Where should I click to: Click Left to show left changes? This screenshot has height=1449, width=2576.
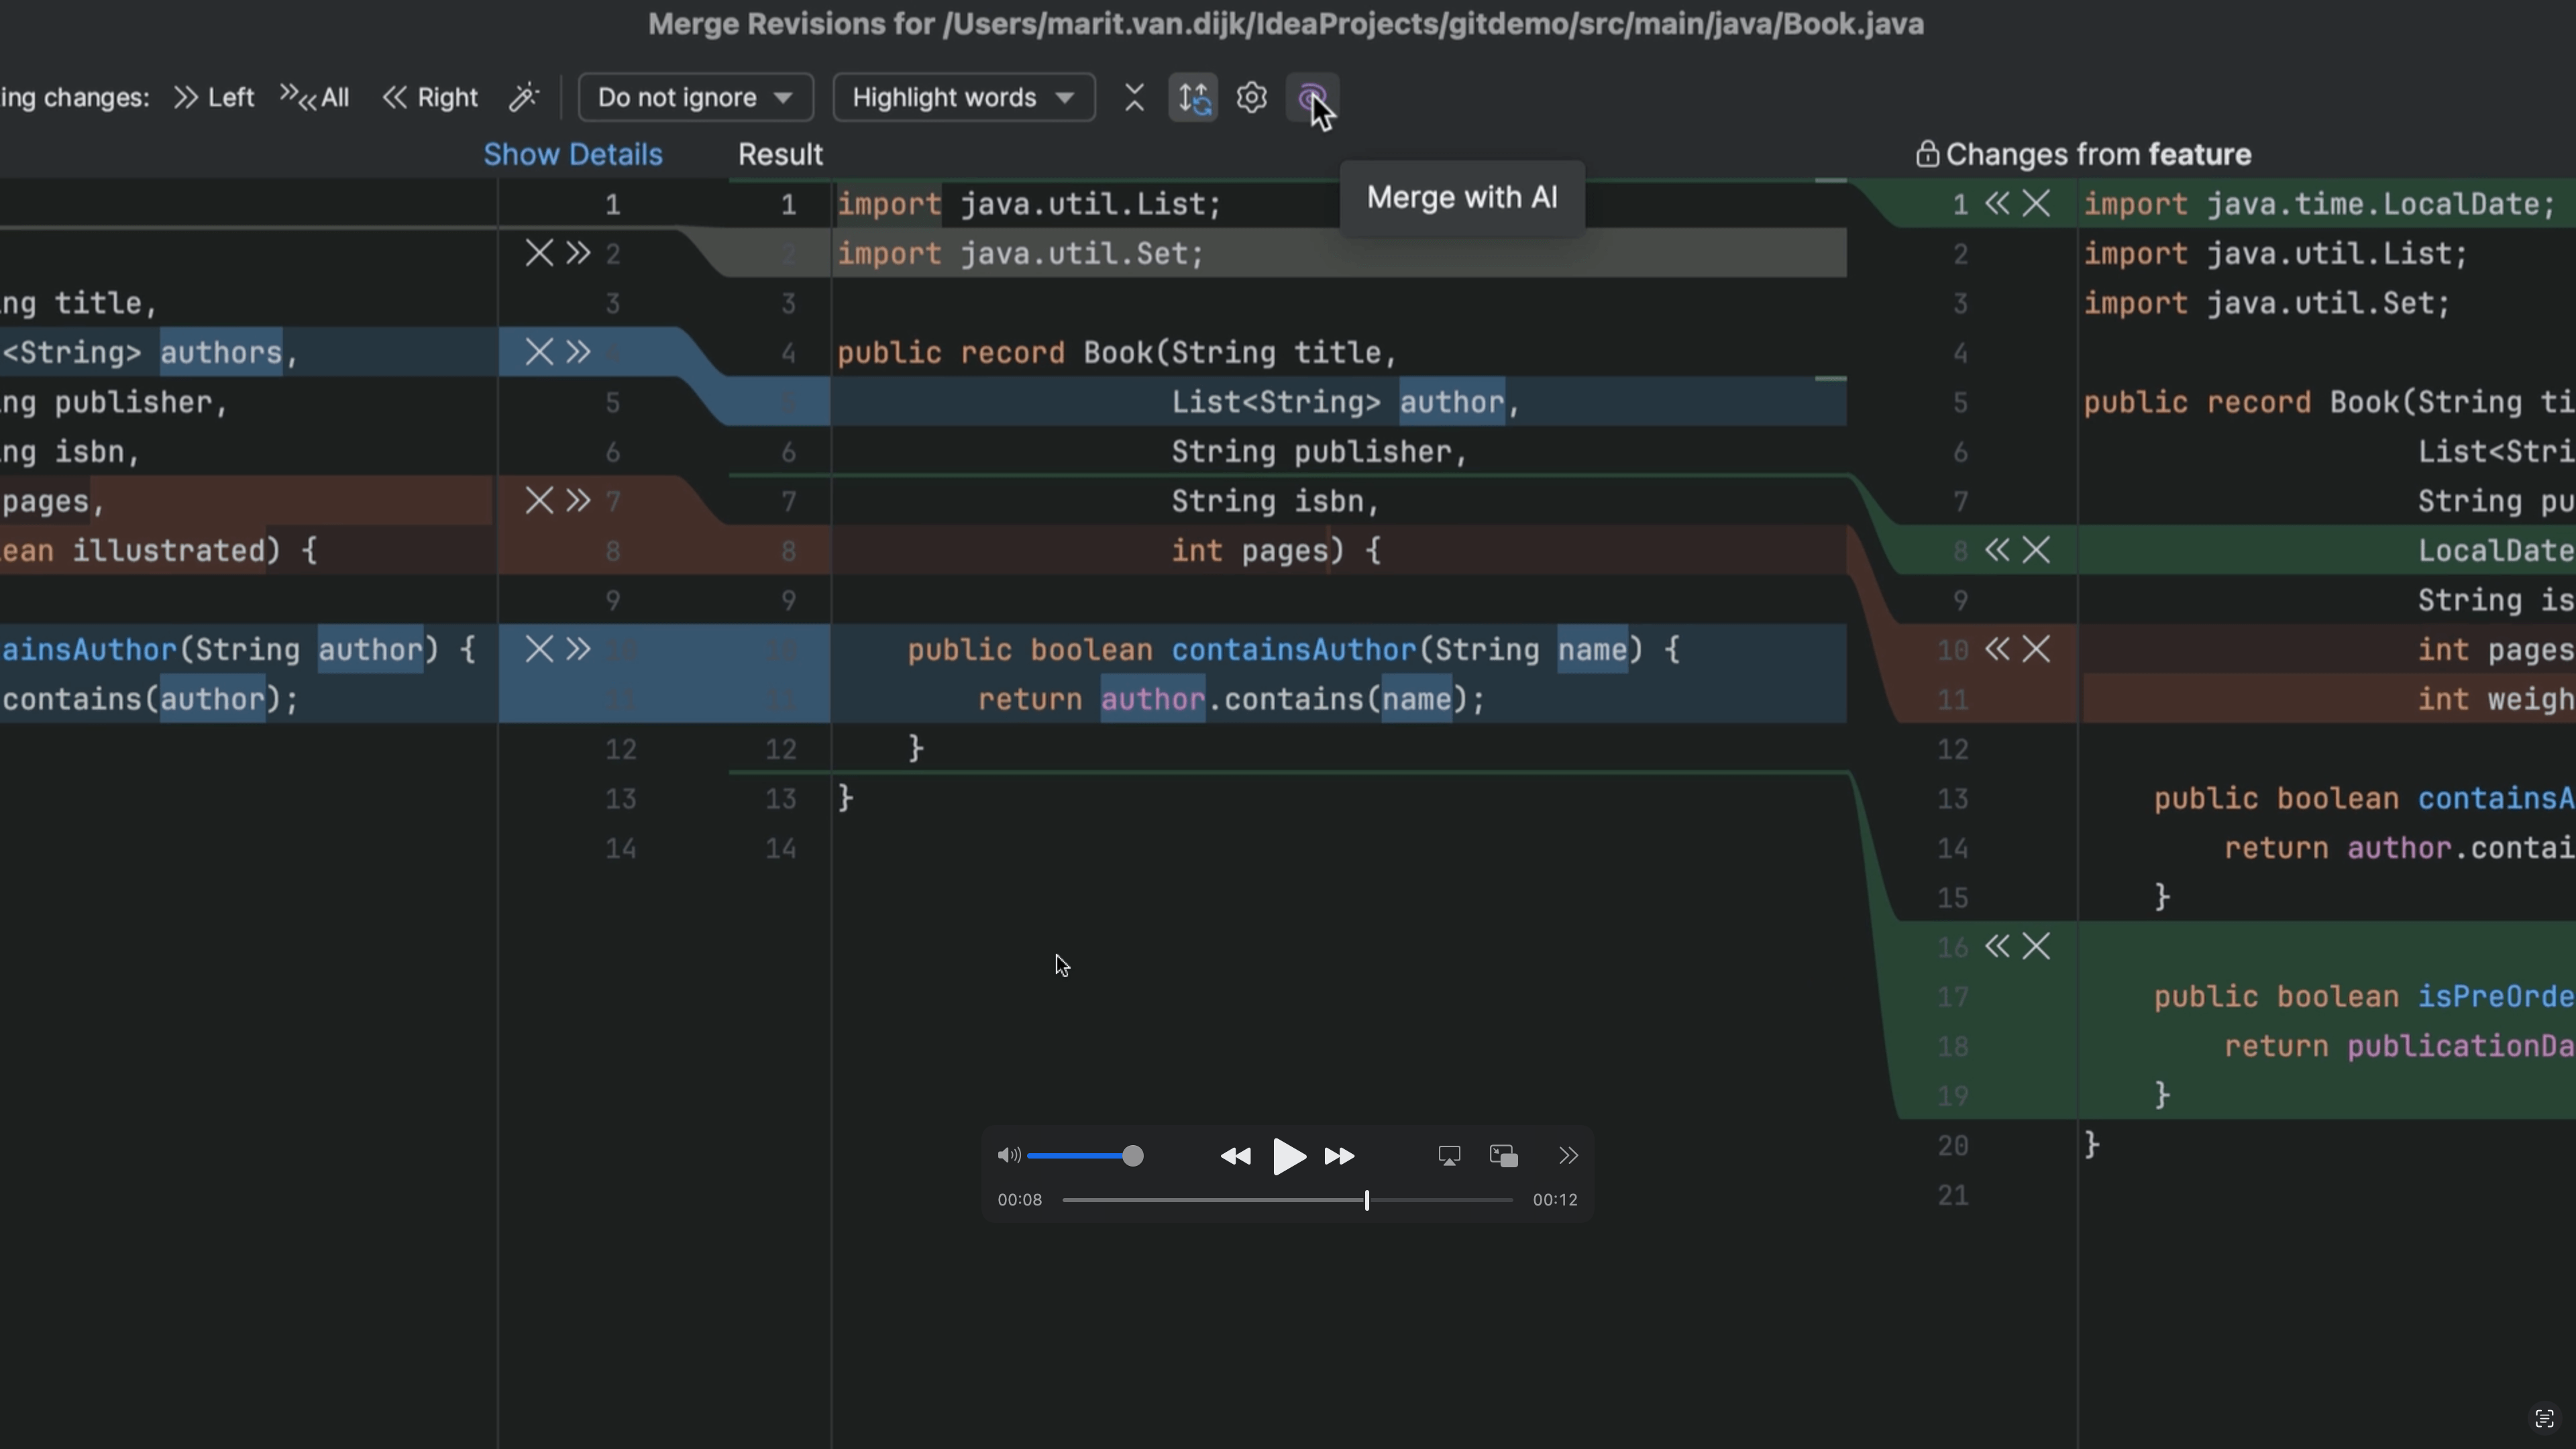(x=212, y=97)
